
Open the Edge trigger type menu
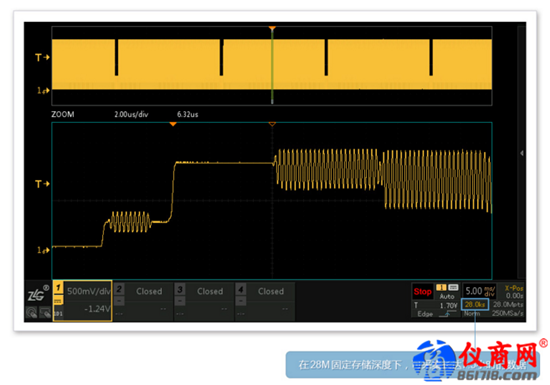coord(425,314)
